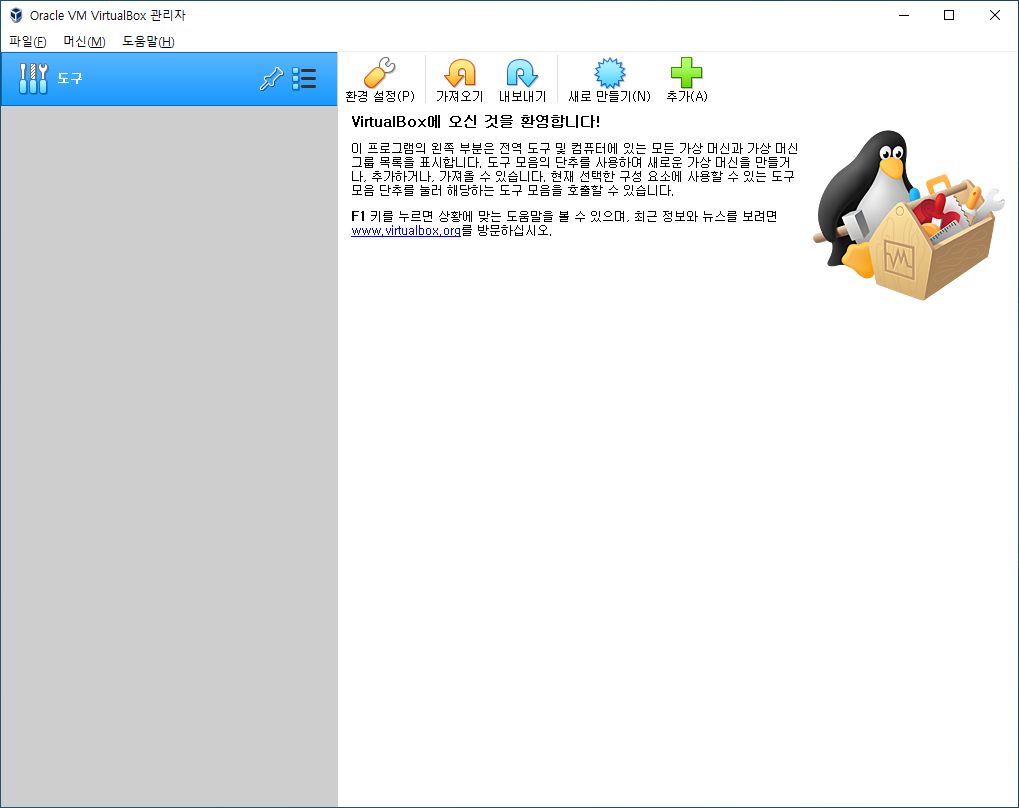Image resolution: width=1019 pixels, height=808 pixels.
Task: Create a new VM with 새로 만들기(N)
Action: (609, 79)
